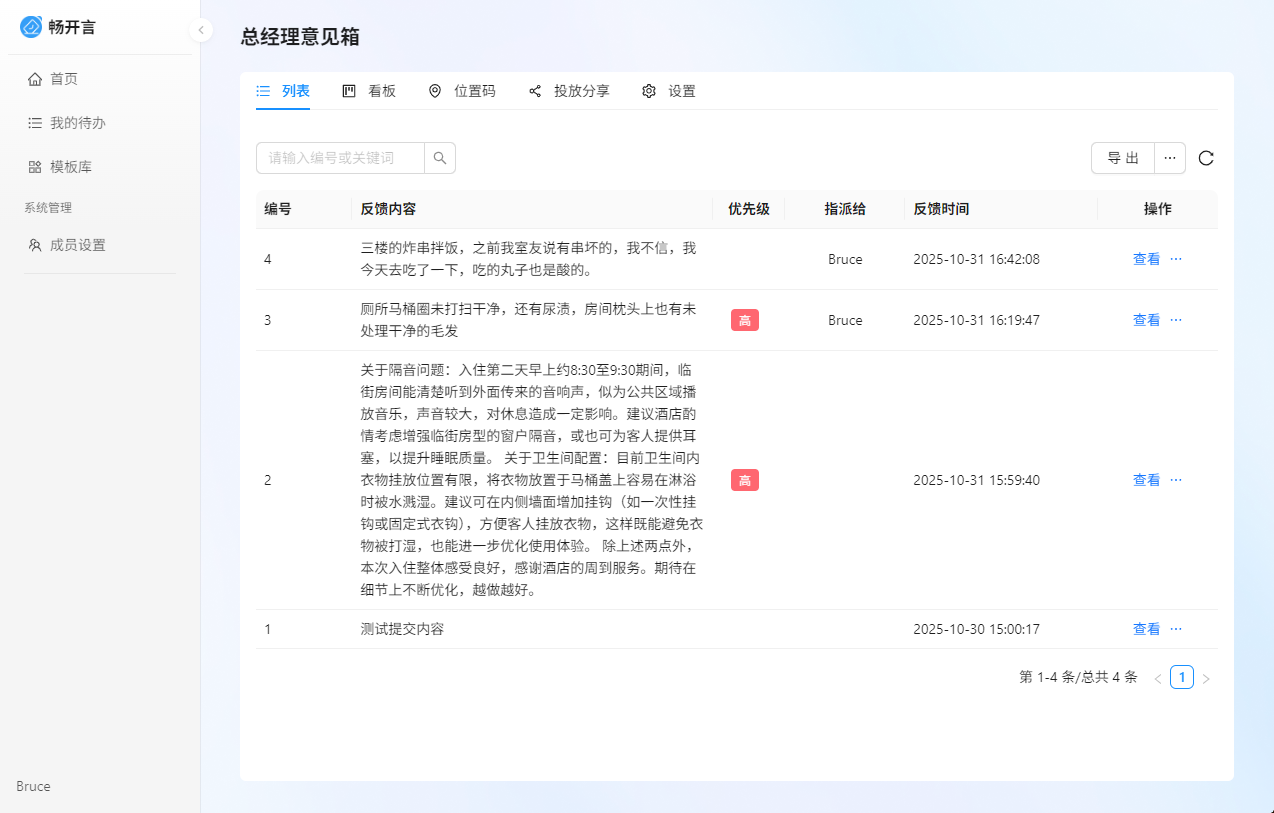Open the 设置 tab
This screenshot has width=1274, height=813.
click(x=669, y=91)
